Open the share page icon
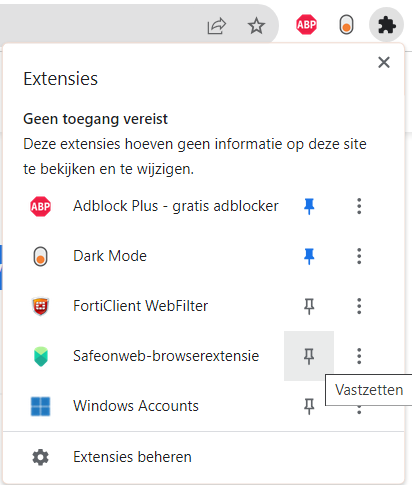This screenshot has width=412, height=485. (x=217, y=26)
